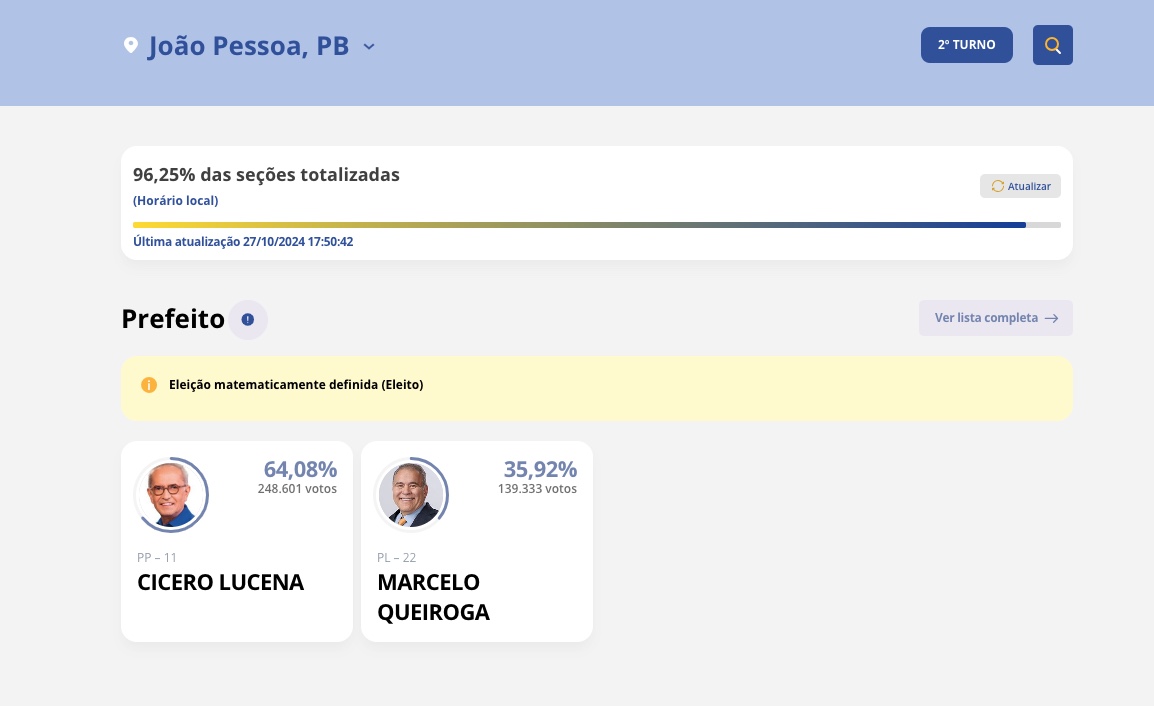Click the vote totalization progress bar

(596, 225)
